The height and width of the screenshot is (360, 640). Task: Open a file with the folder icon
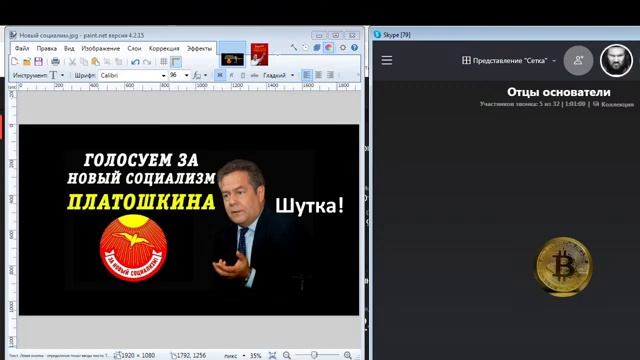(27, 62)
